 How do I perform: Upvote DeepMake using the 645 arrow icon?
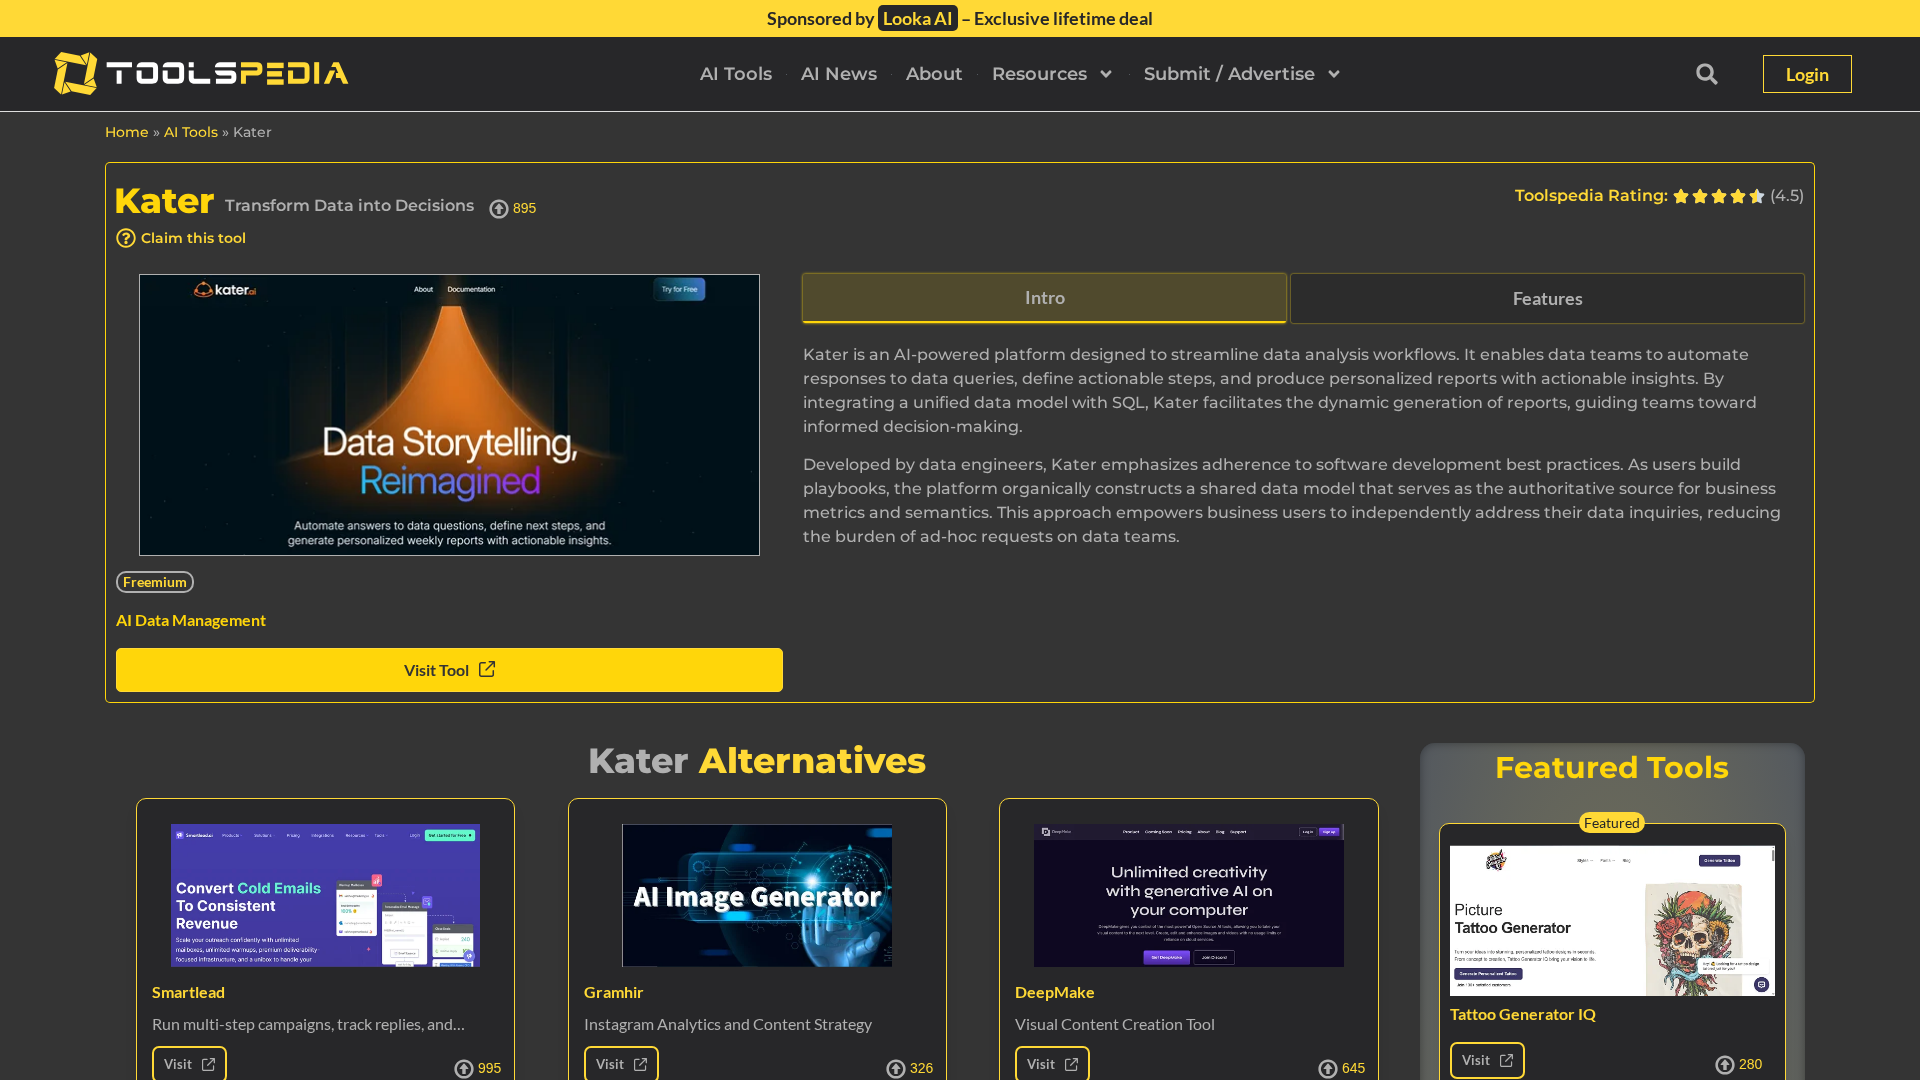point(1327,1068)
